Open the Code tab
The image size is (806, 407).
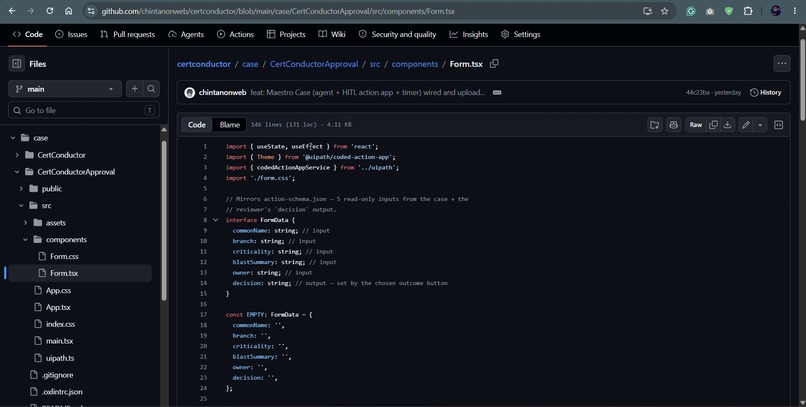tap(28, 34)
